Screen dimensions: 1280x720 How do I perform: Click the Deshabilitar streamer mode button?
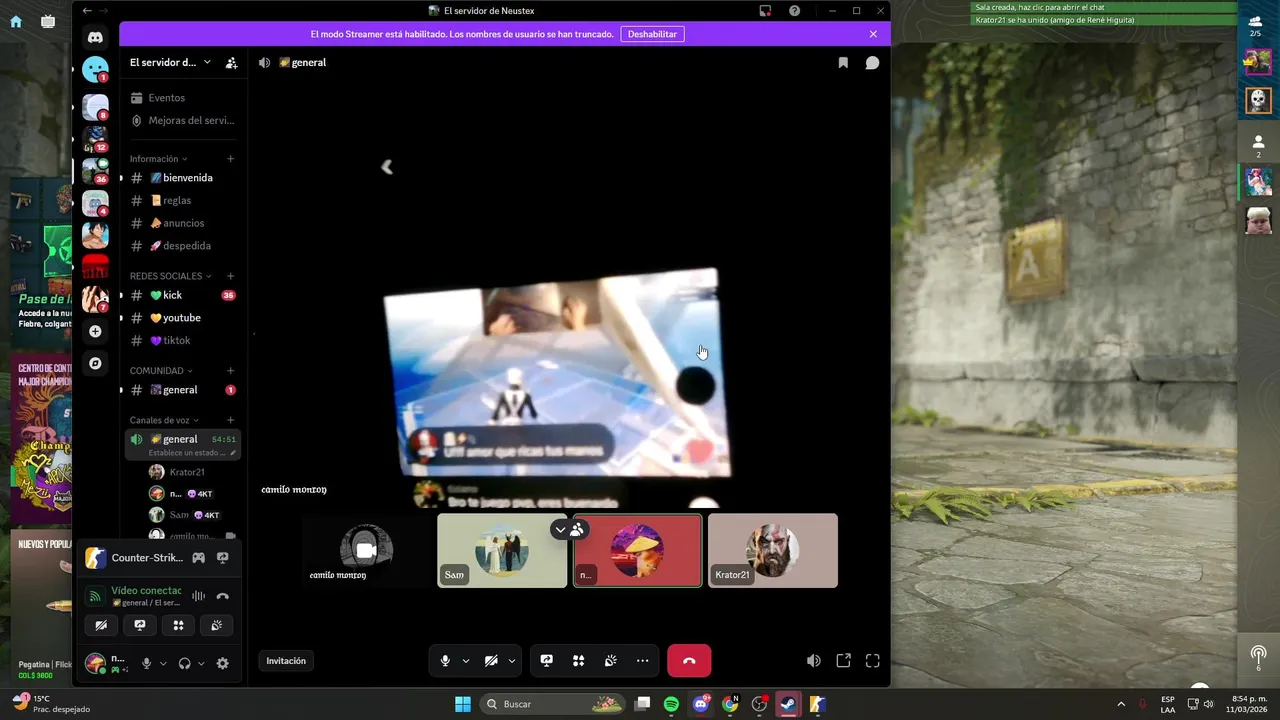pos(652,34)
